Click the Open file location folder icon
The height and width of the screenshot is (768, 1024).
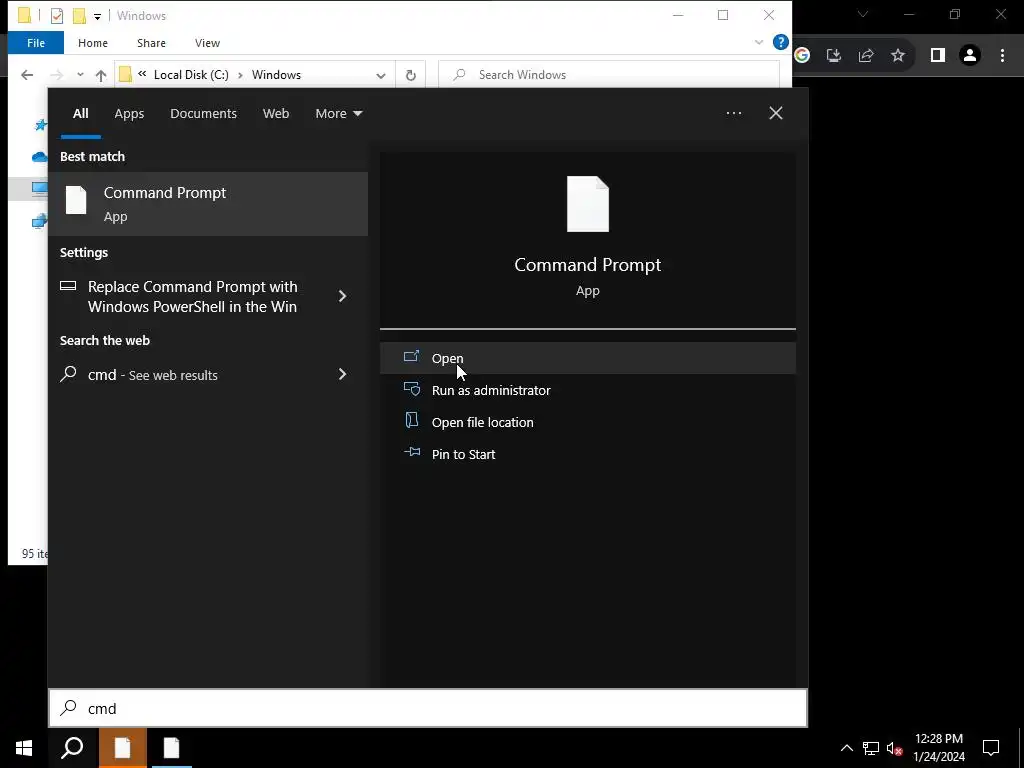coord(412,421)
